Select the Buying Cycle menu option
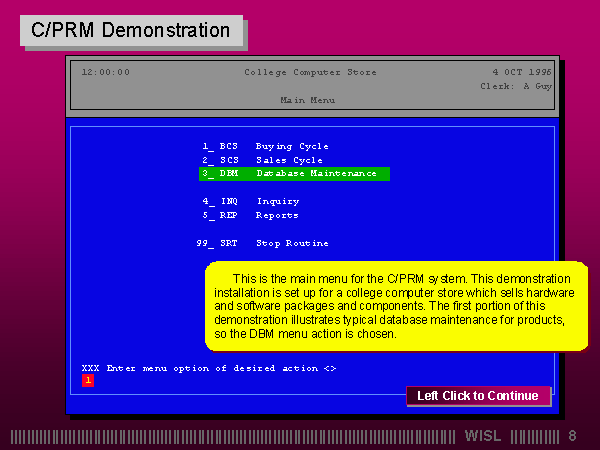The height and width of the screenshot is (450, 600). click(x=265, y=146)
